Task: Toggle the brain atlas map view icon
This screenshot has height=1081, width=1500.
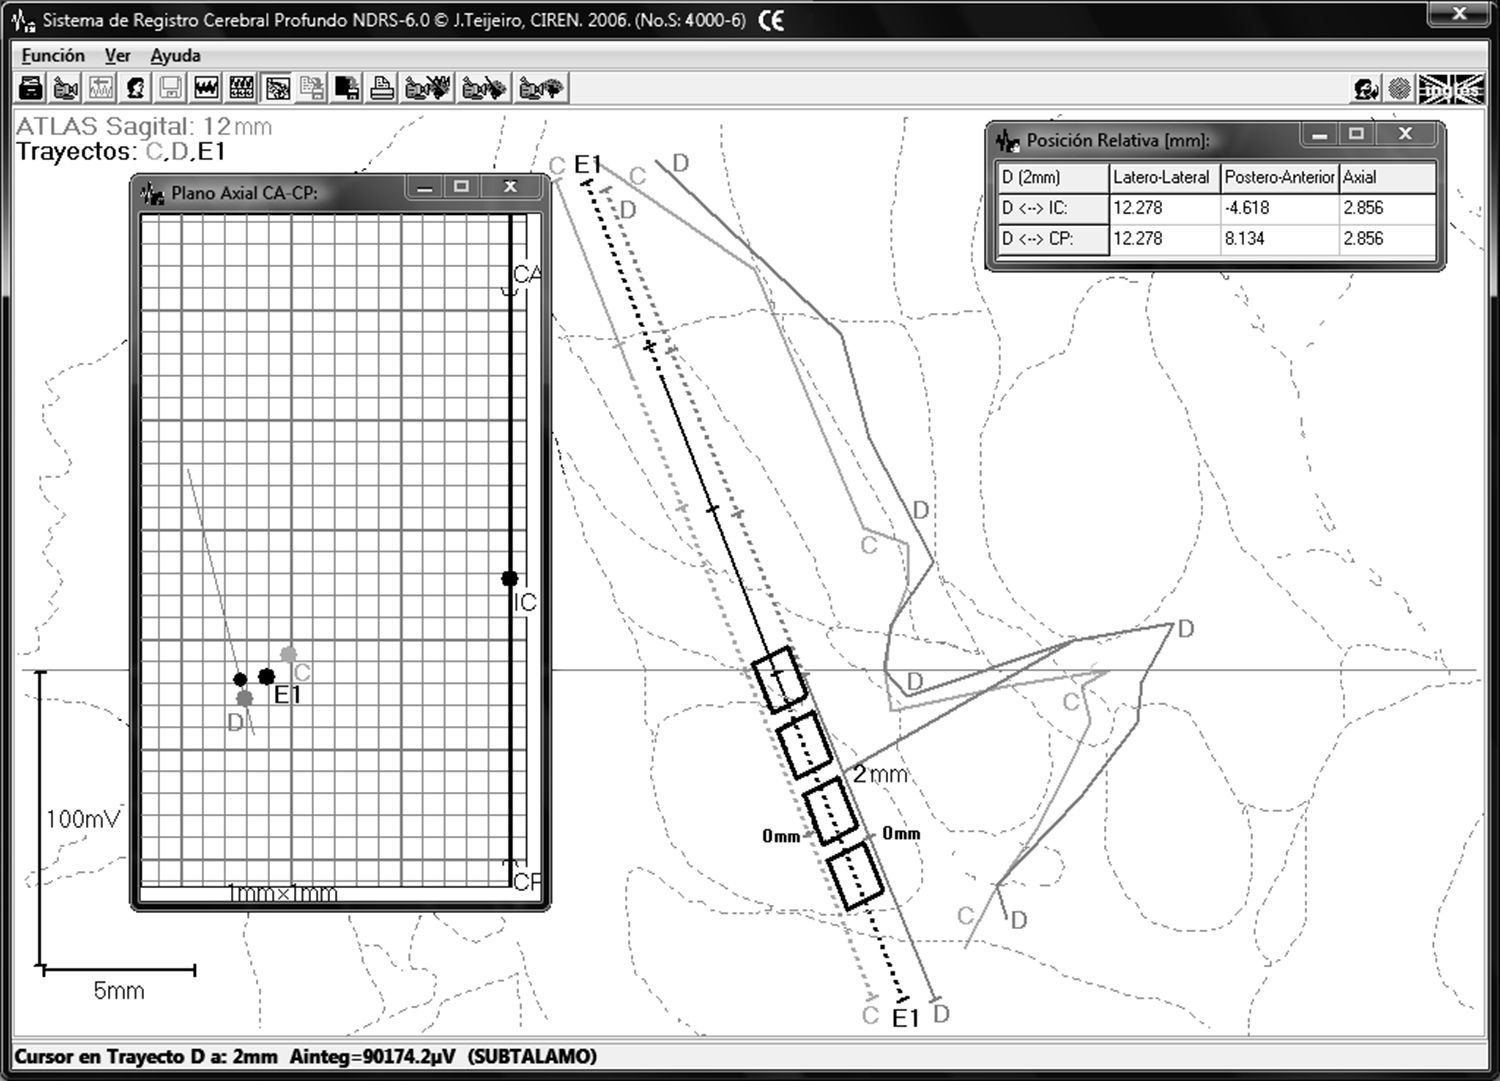Action: 277,89
